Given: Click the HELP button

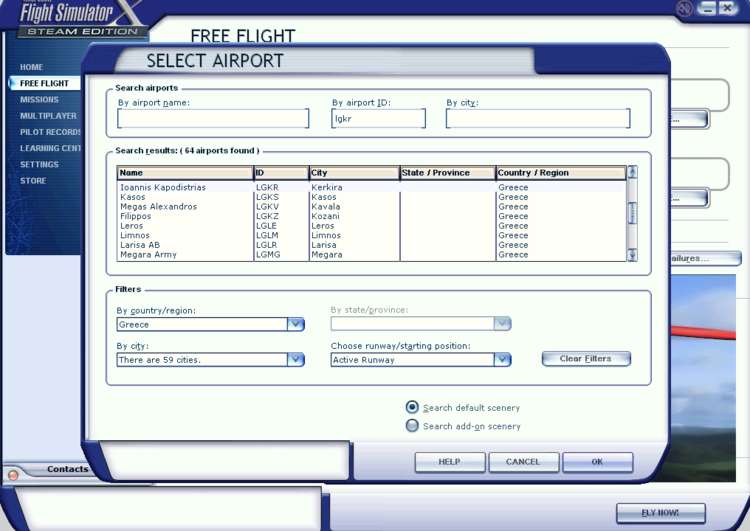Looking at the screenshot, I should pos(450,462).
